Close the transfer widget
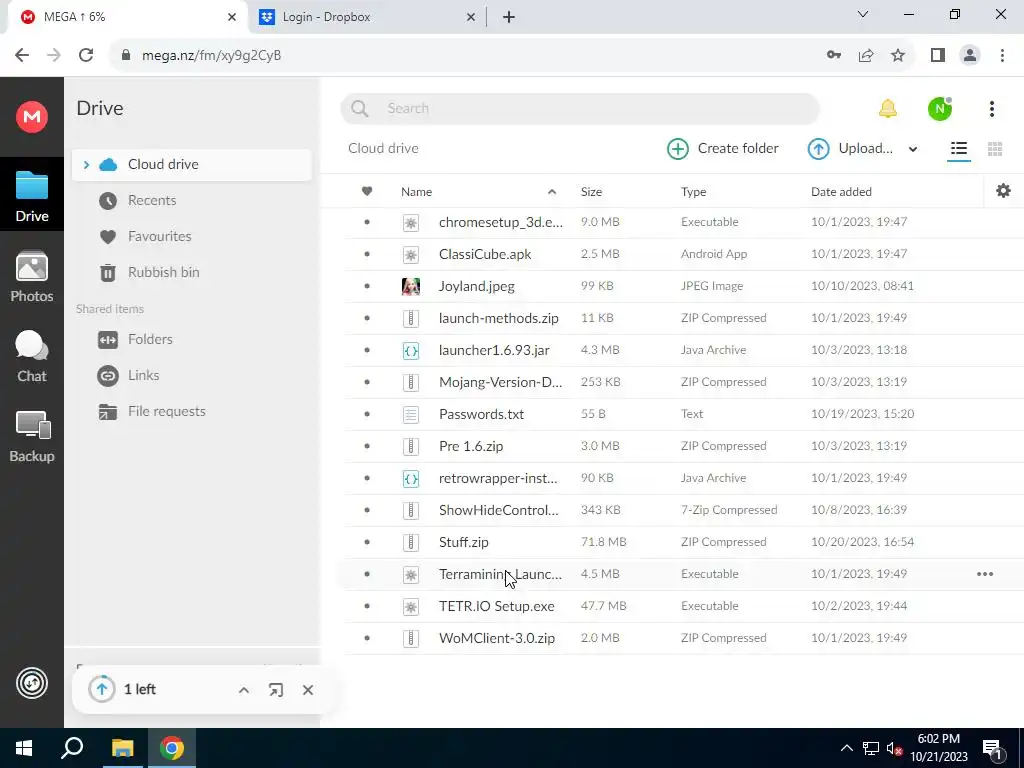The image size is (1024, 768). pos(308,690)
